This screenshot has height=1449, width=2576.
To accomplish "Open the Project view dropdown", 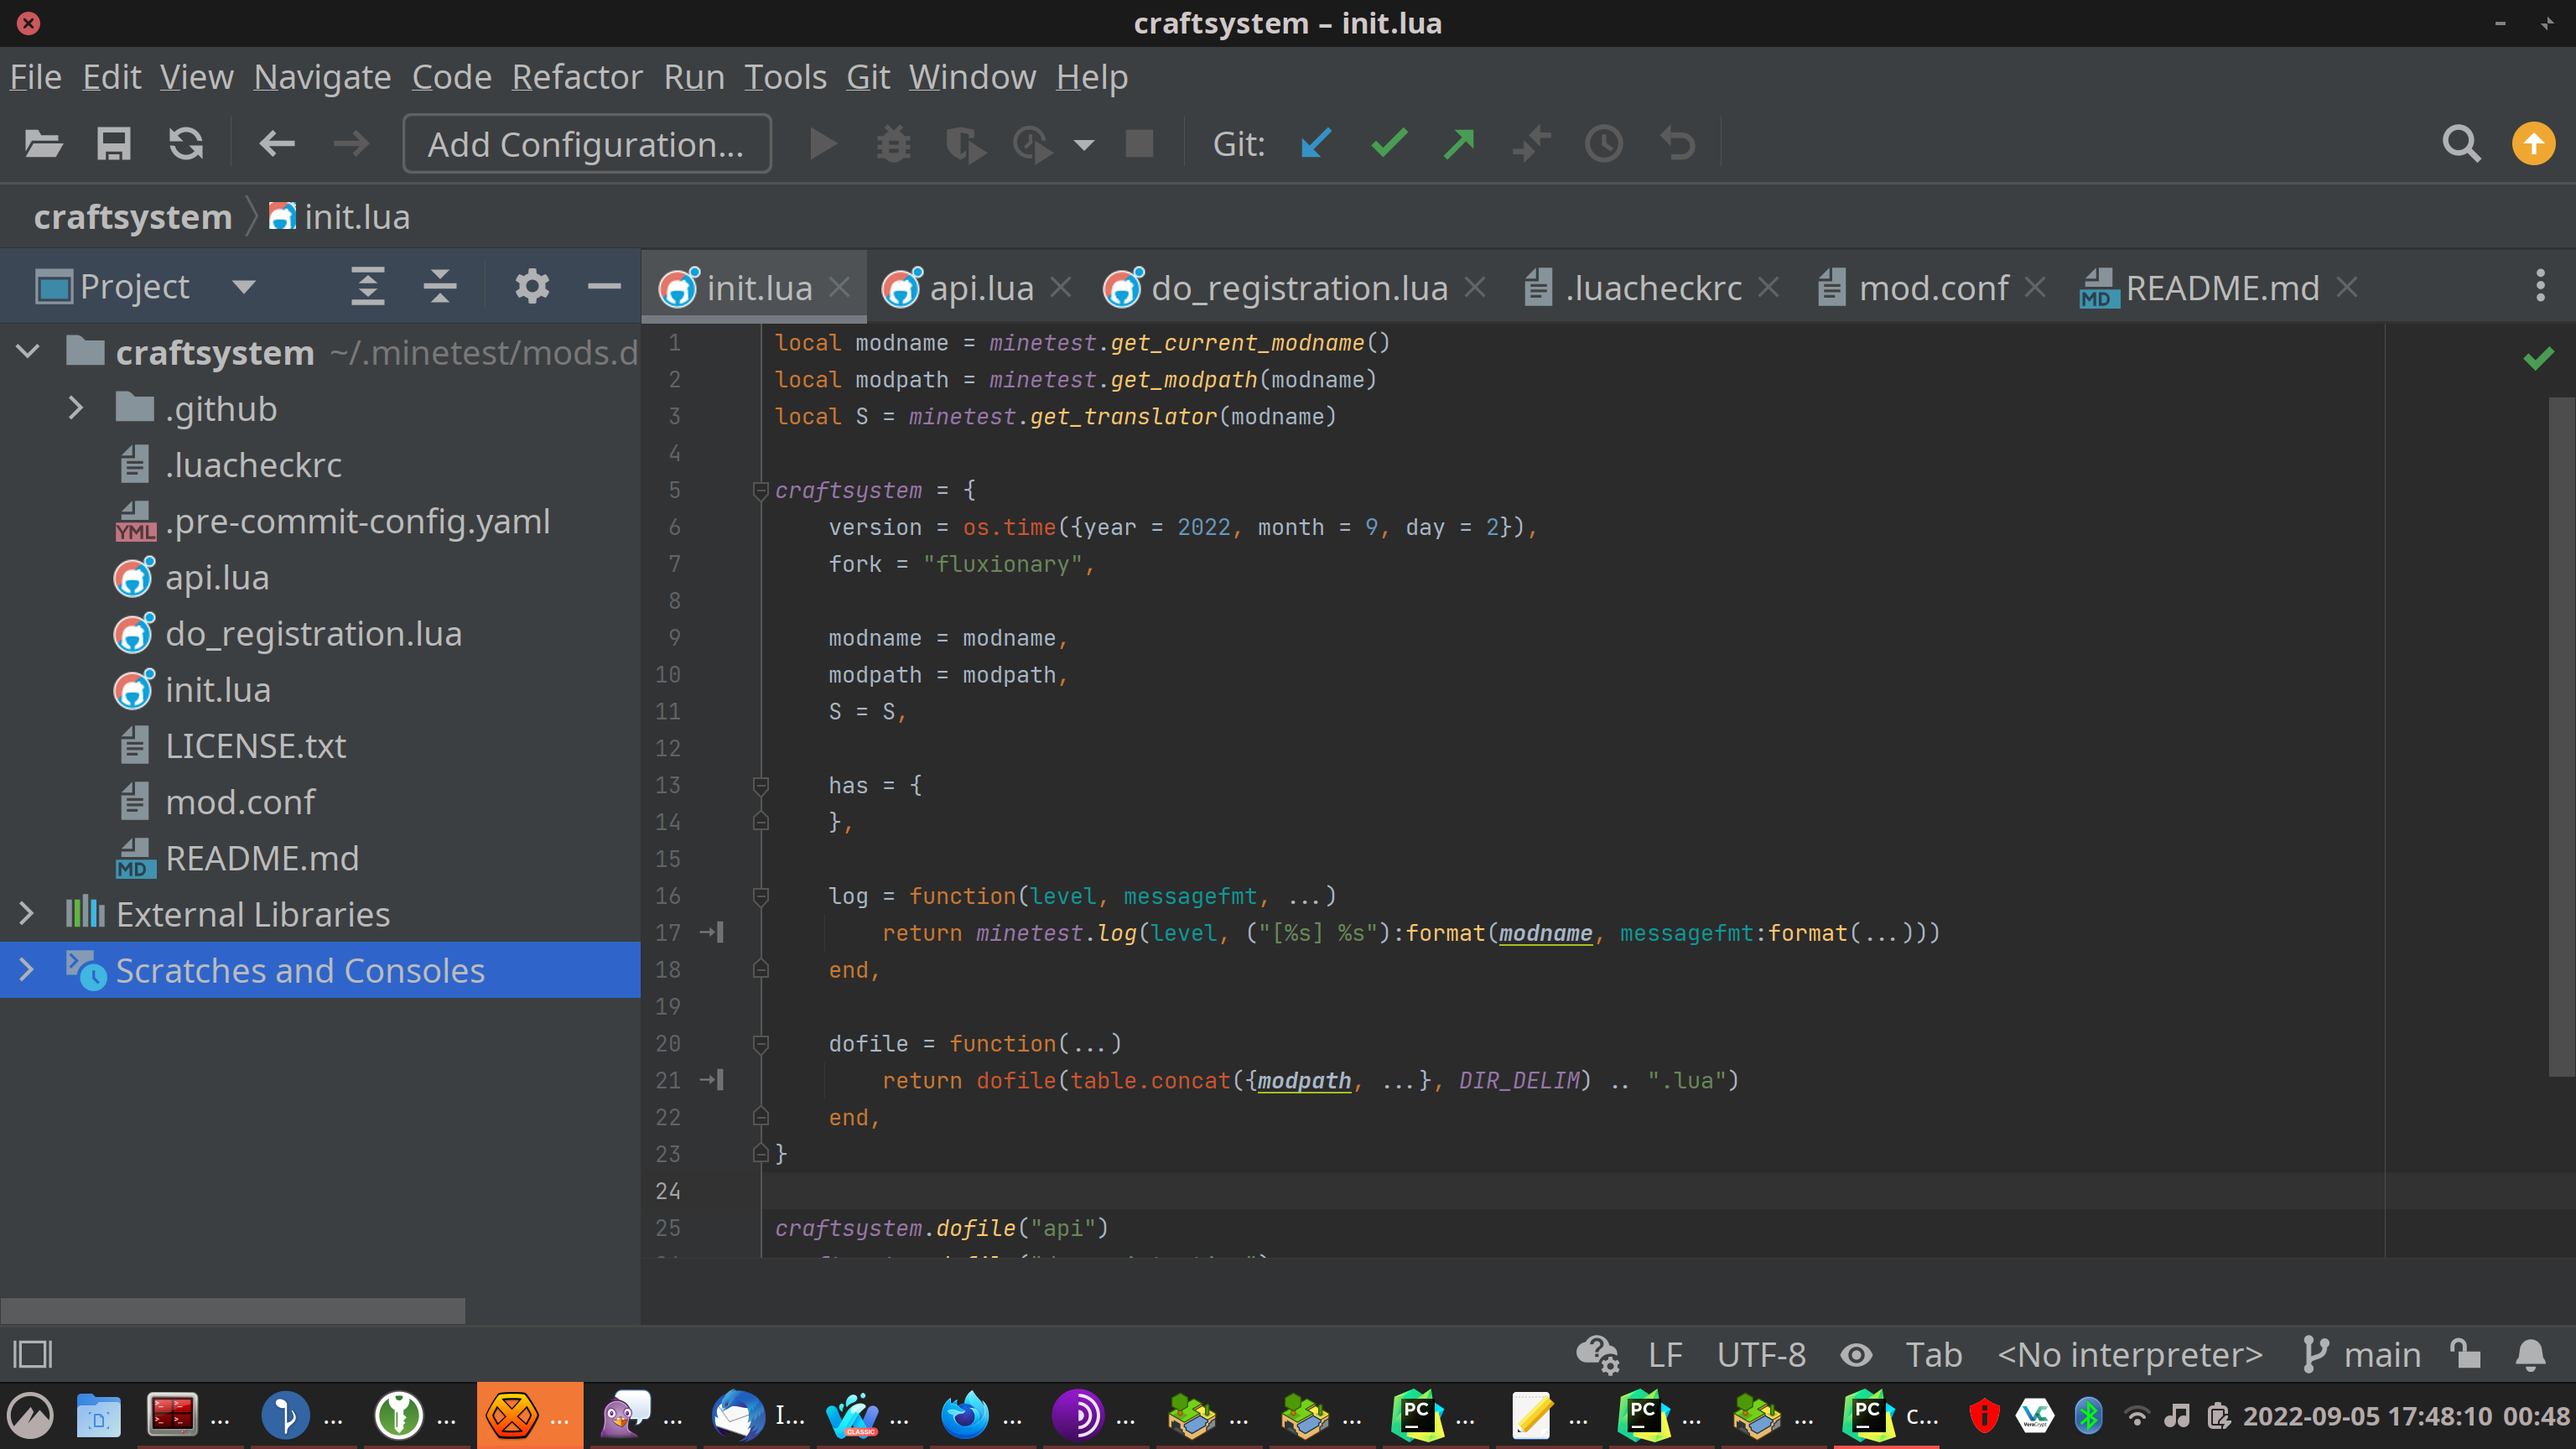I will pyautogui.click(x=244, y=287).
